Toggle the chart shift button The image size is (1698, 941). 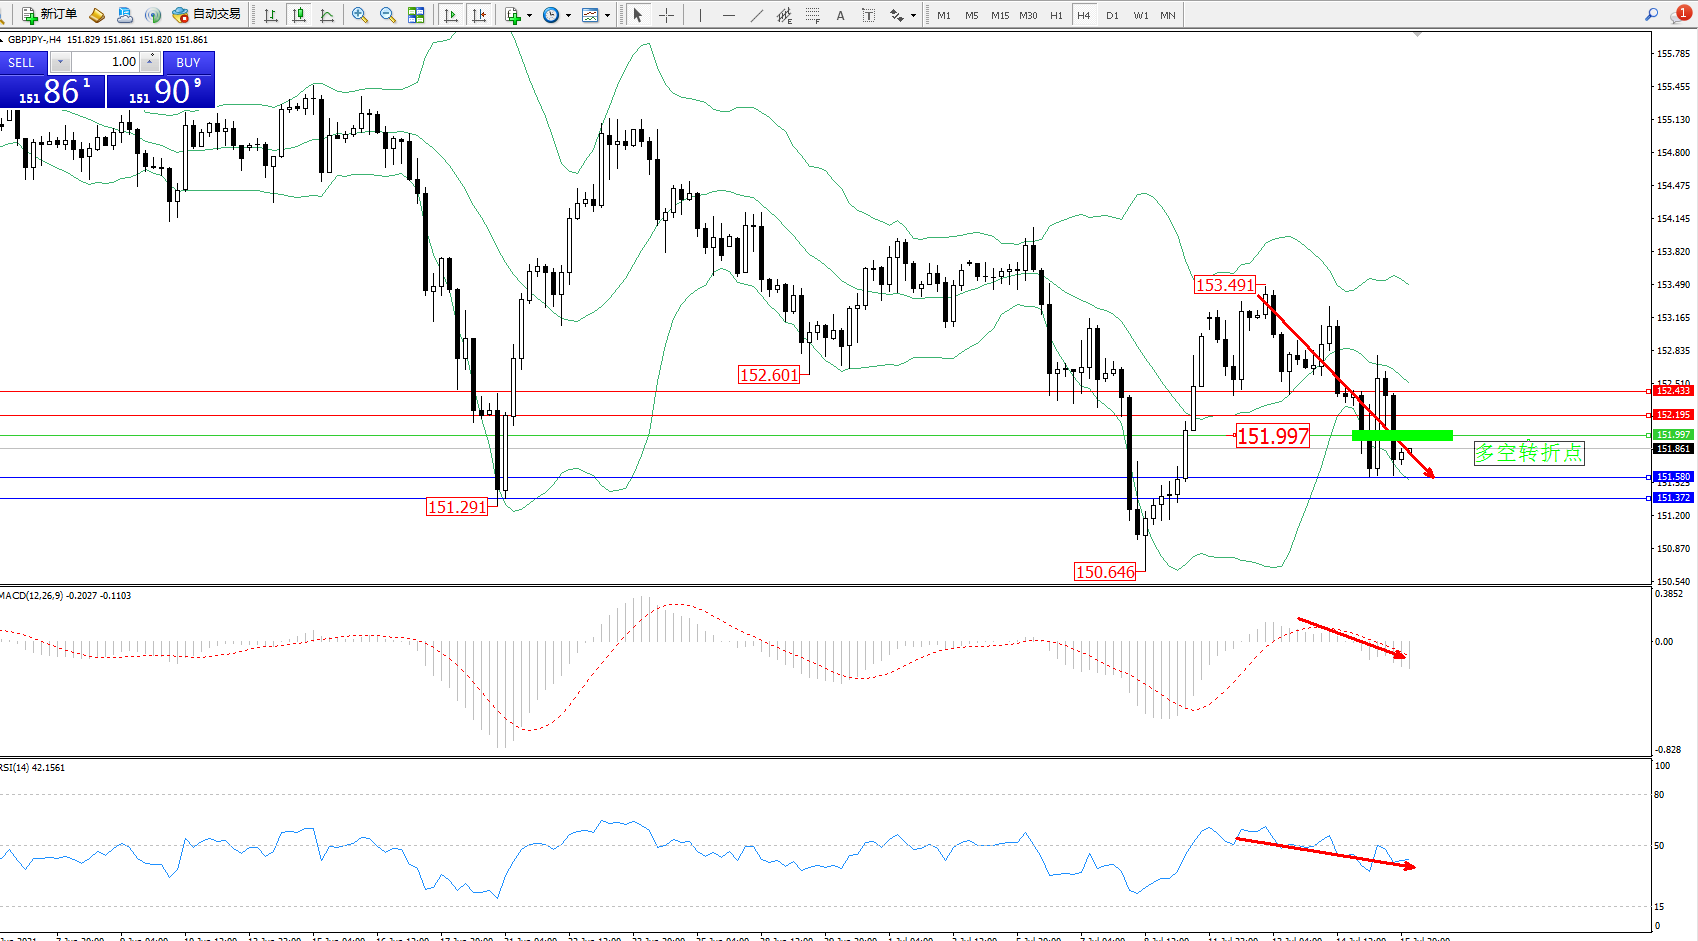coord(479,15)
